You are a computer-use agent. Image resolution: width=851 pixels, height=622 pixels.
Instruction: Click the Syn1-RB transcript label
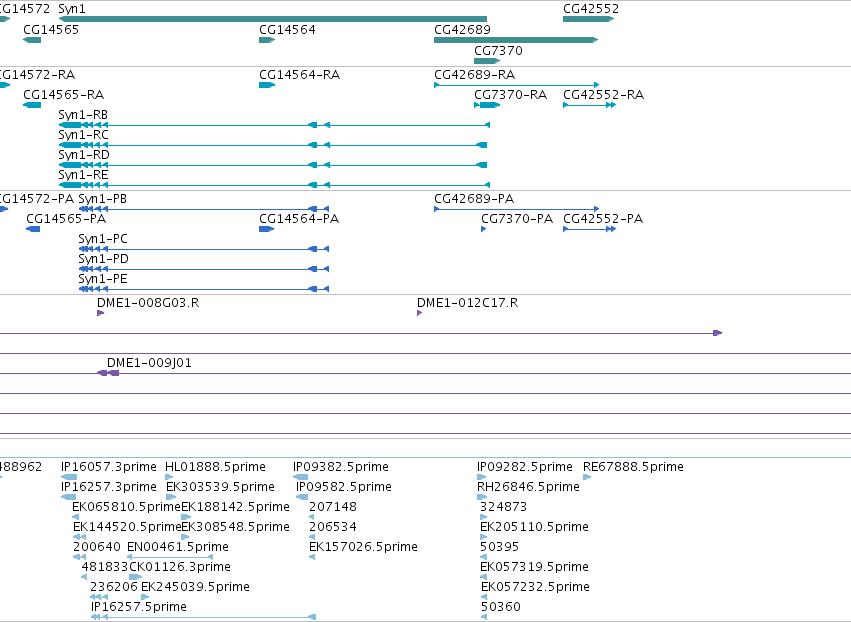[x=83, y=115]
